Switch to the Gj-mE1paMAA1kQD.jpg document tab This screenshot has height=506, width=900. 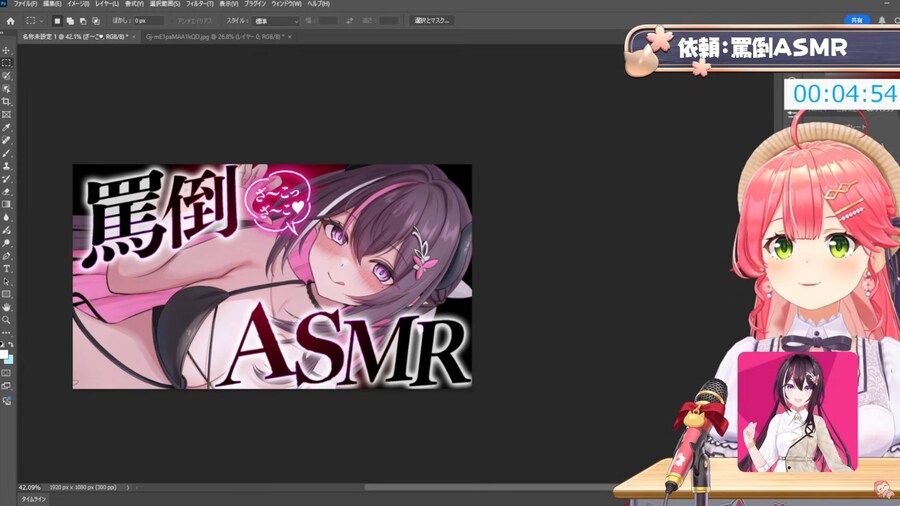point(215,37)
